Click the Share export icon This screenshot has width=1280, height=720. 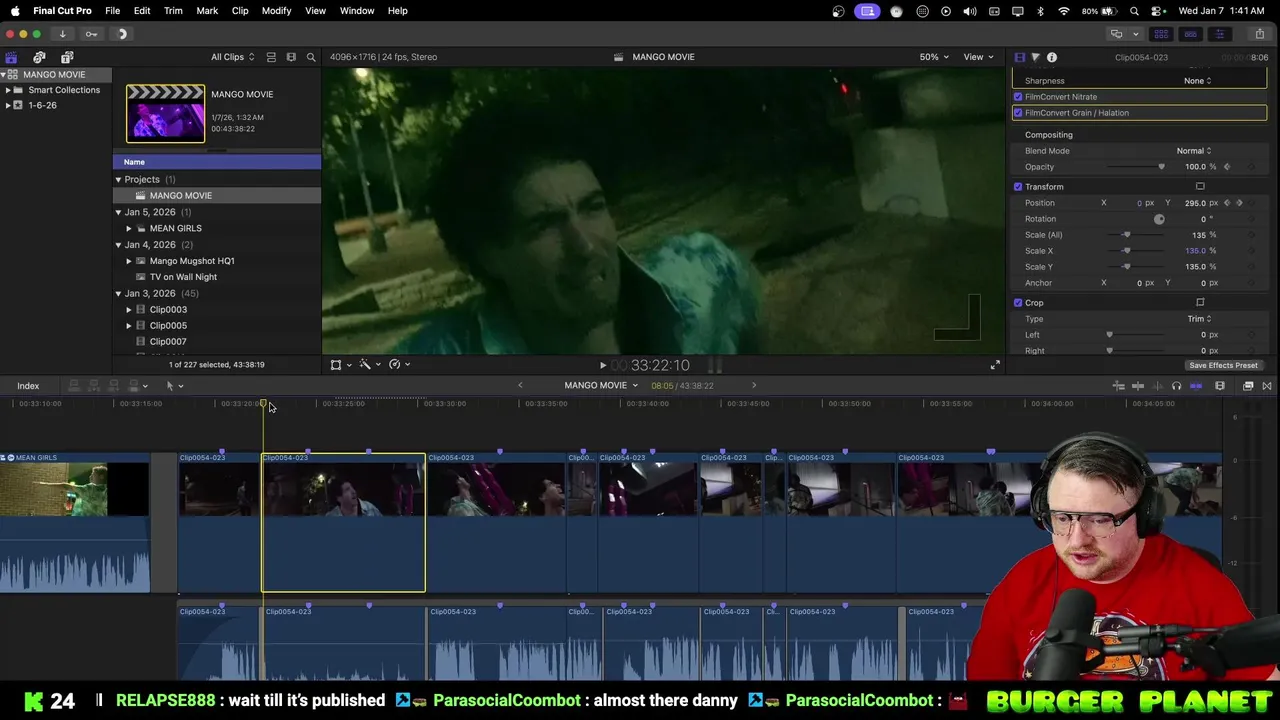[x=1259, y=34]
